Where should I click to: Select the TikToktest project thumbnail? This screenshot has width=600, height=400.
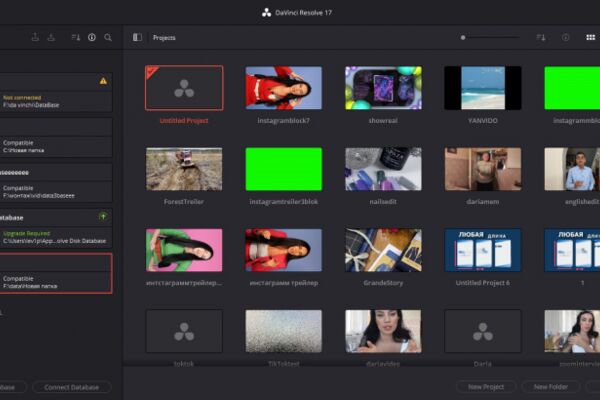click(284, 331)
